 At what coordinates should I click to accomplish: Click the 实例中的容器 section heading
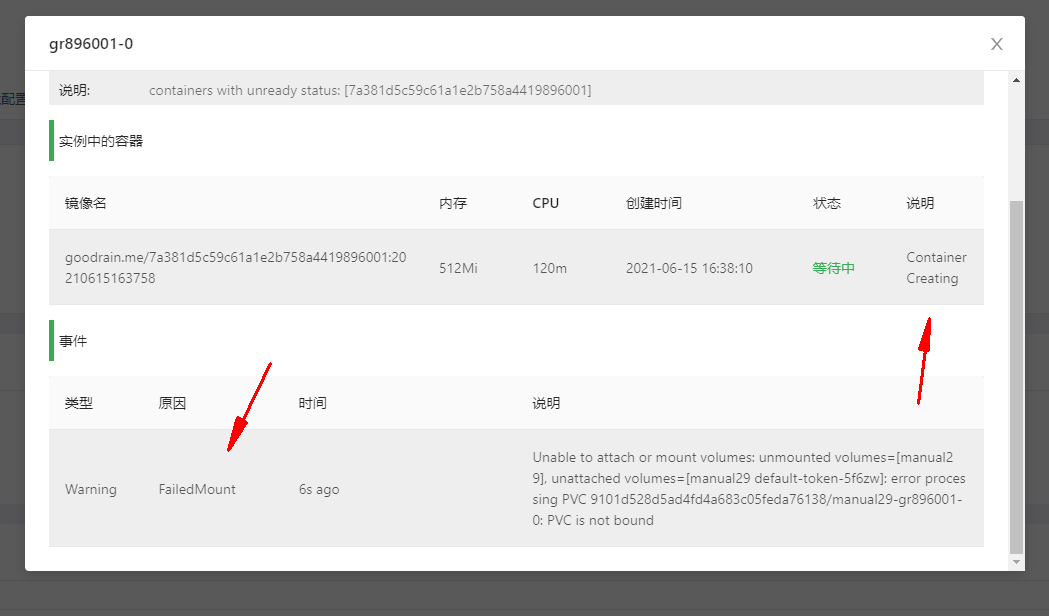101,141
